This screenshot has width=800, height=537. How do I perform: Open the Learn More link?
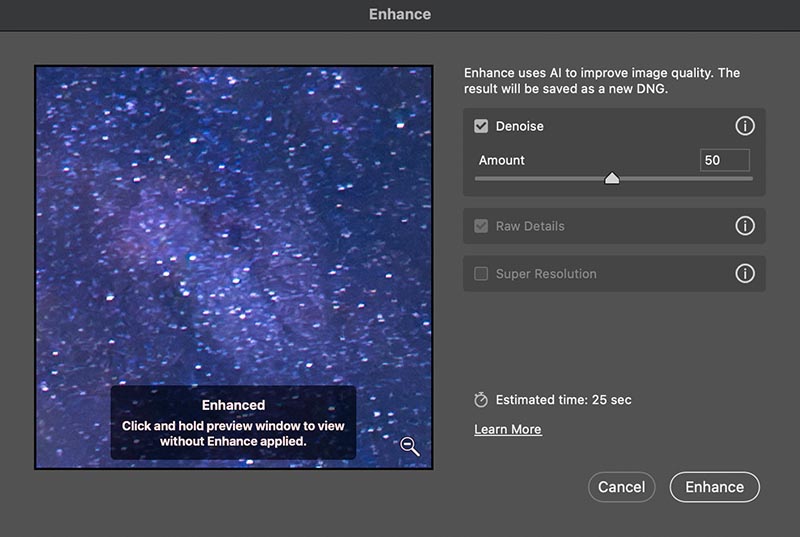click(x=508, y=429)
